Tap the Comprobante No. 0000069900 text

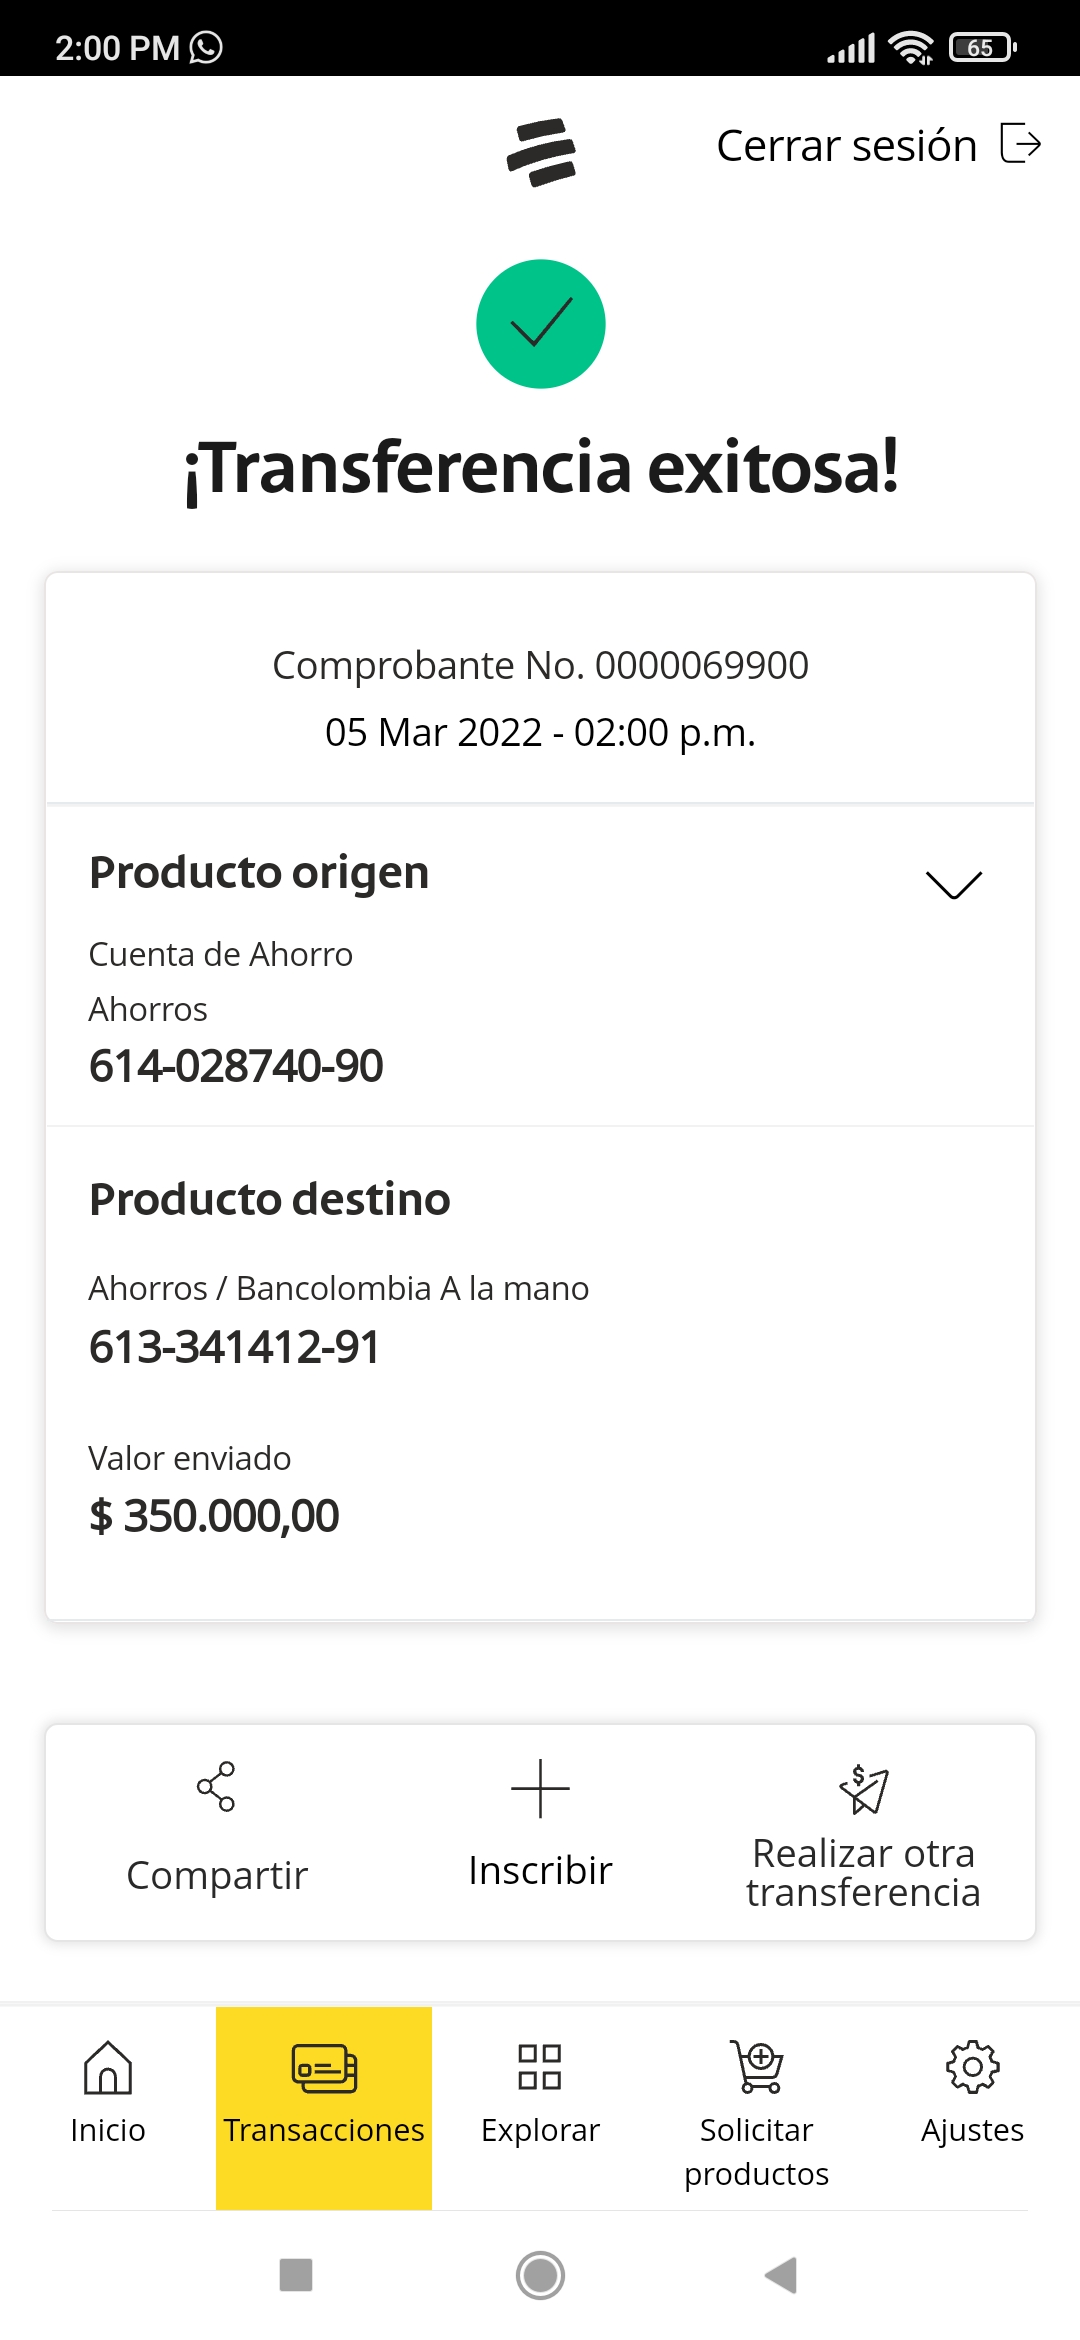click(540, 665)
